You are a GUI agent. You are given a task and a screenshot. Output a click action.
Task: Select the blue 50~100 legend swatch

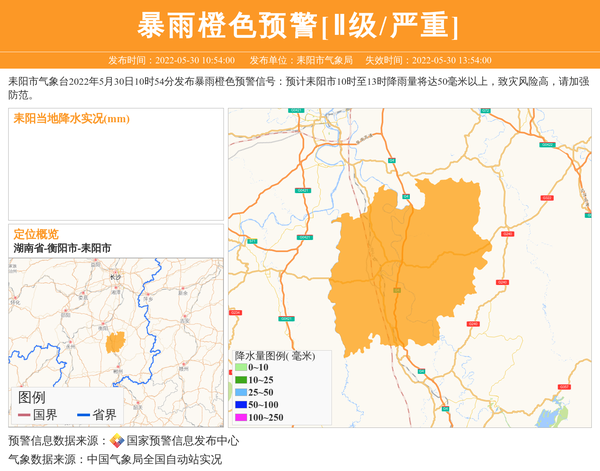241,405
